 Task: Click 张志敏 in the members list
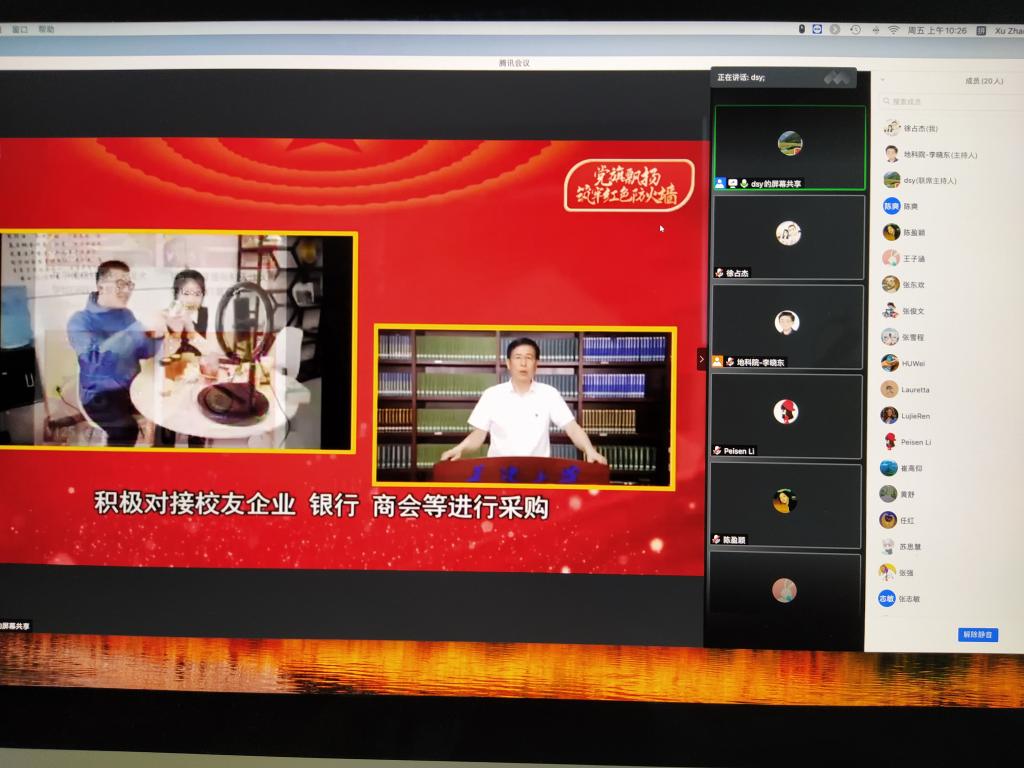[908, 599]
